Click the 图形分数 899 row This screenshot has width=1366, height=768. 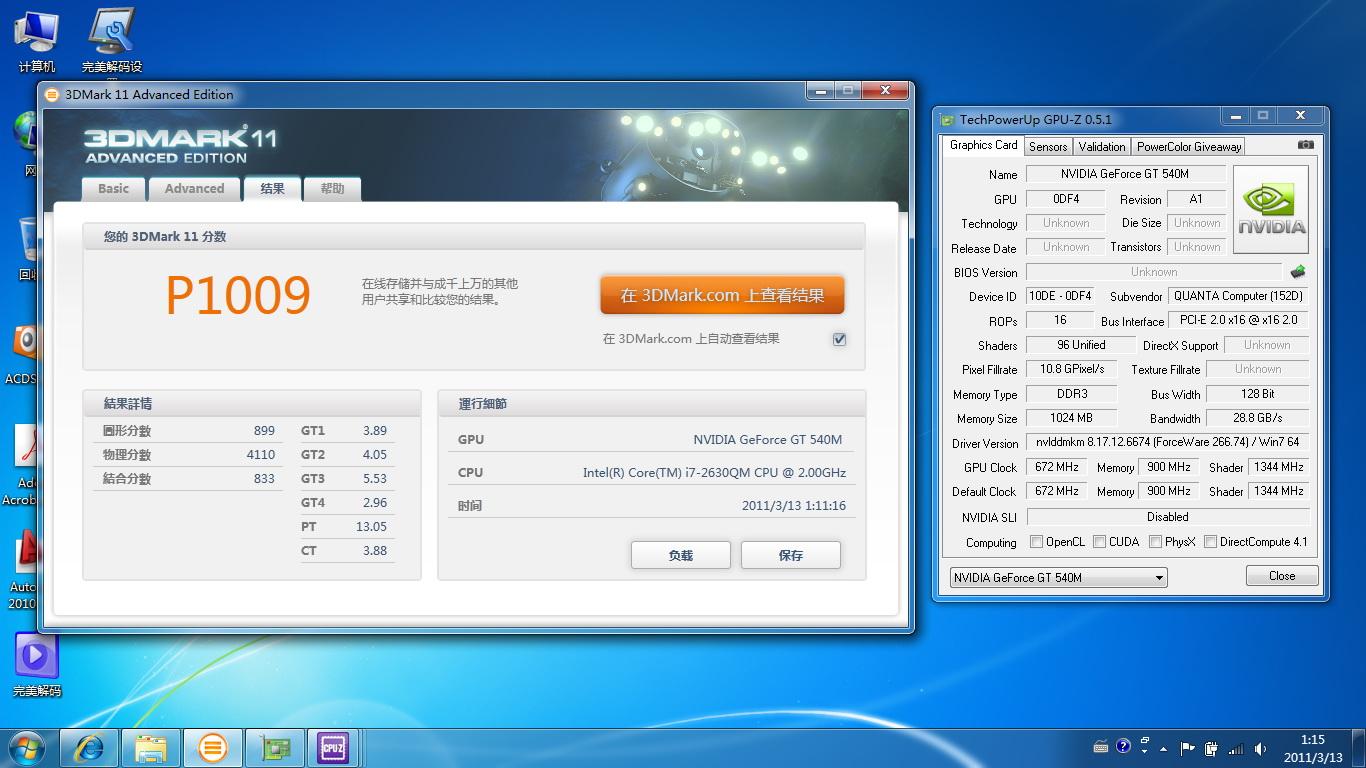click(x=188, y=431)
